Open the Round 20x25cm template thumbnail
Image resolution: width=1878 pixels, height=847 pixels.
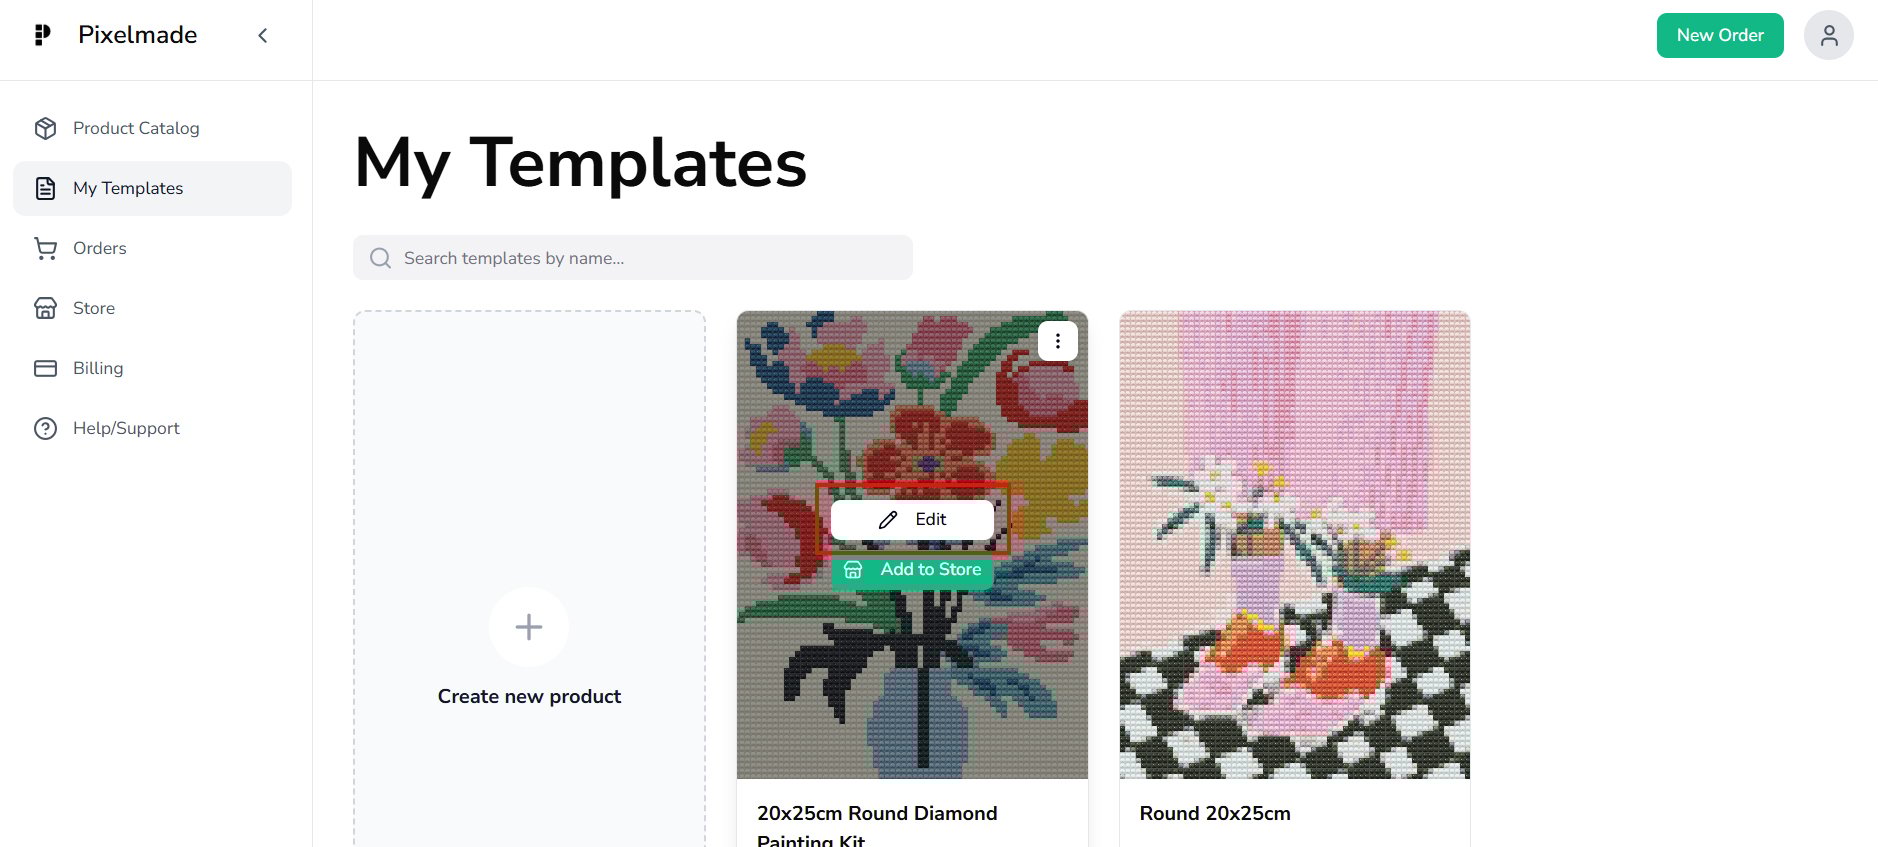1294,545
